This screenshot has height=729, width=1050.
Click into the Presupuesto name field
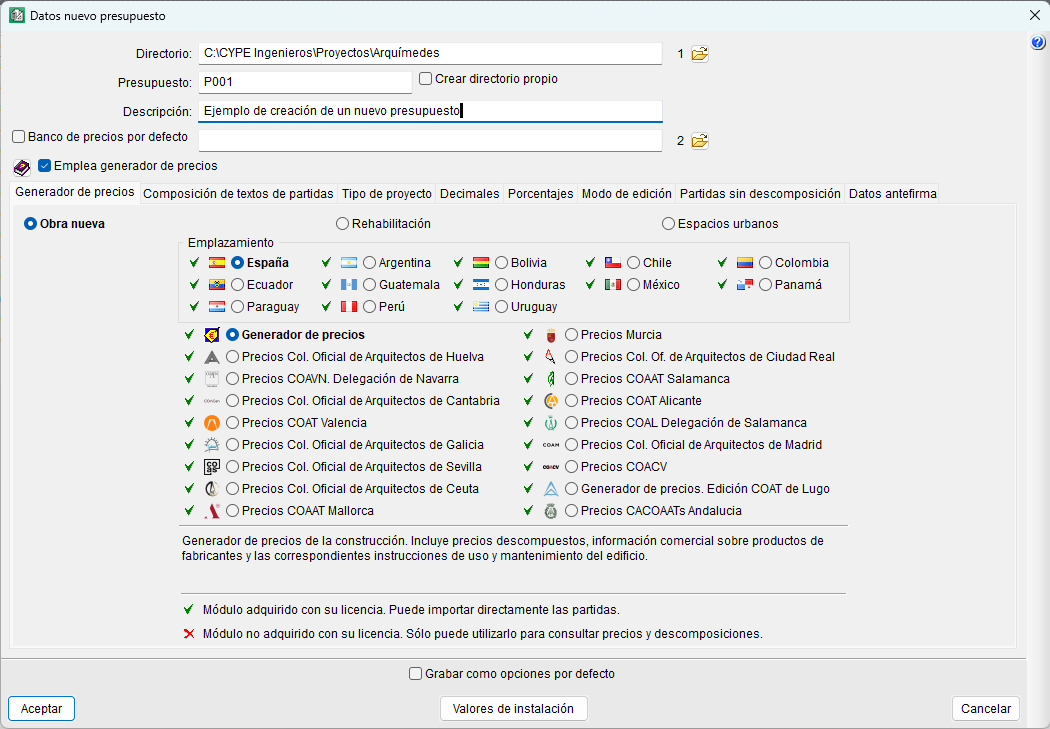pyautogui.click(x=305, y=82)
